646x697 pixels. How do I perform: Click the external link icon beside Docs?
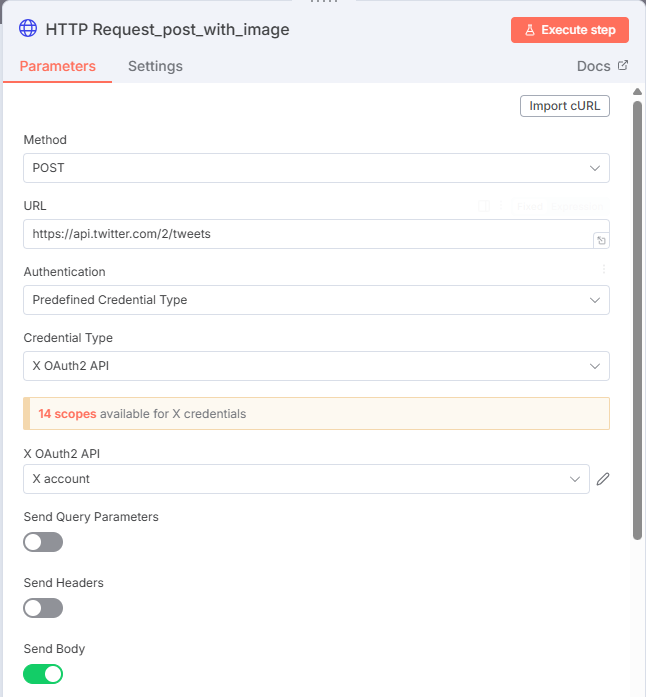[x=623, y=66]
